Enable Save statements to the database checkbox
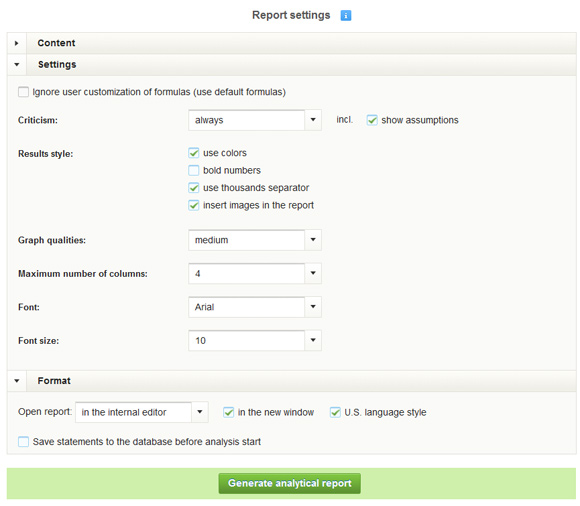The height and width of the screenshot is (506, 580). [x=23, y=442]
